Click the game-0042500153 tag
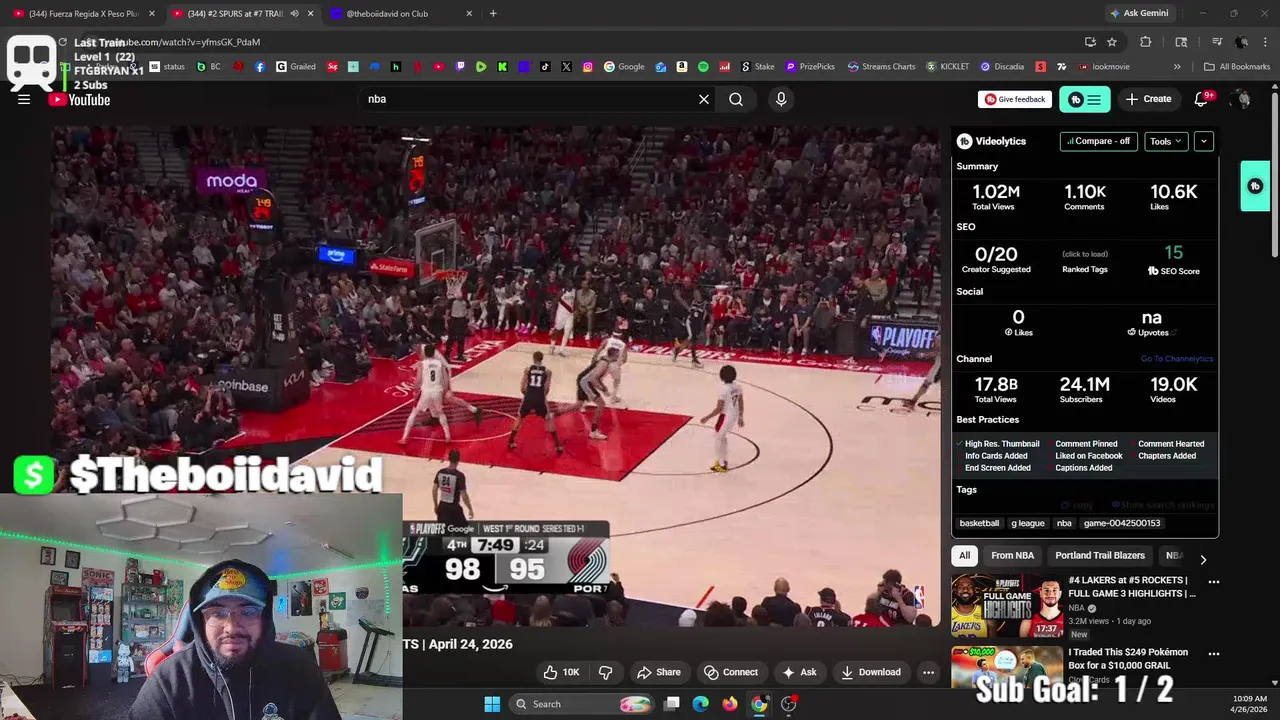Viewport: 1280px width, 720px height. (1122, 523)
